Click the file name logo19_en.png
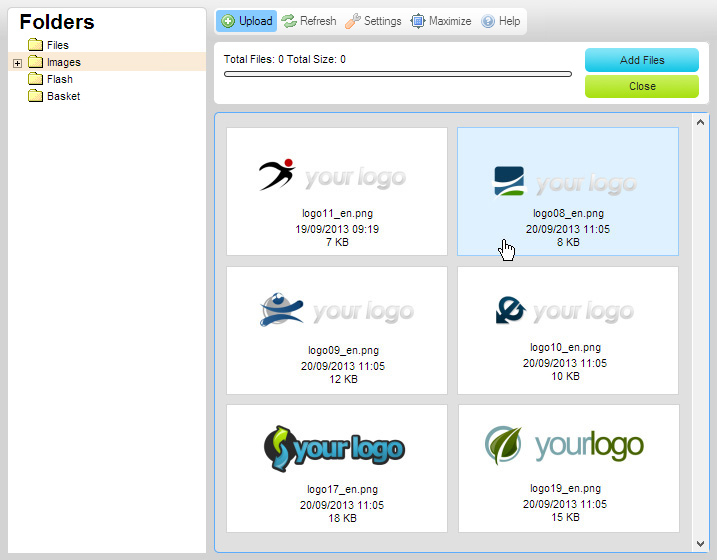 (565, 489)
